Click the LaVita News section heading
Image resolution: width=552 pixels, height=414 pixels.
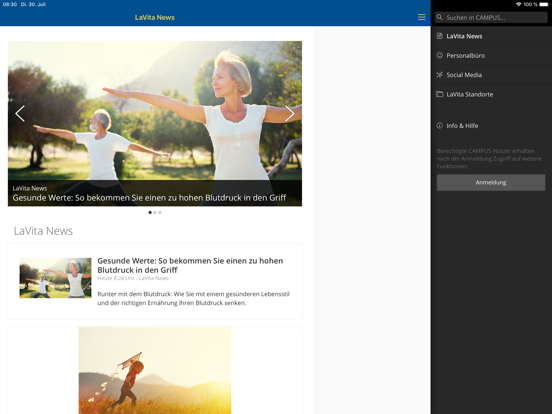43,231
